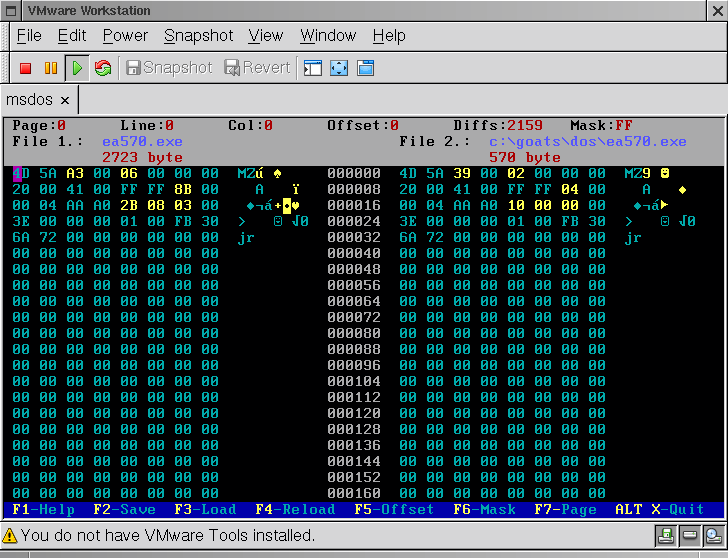Click the green Power On play icon
This screenshot has width=728, height=558.
[77, 68]
